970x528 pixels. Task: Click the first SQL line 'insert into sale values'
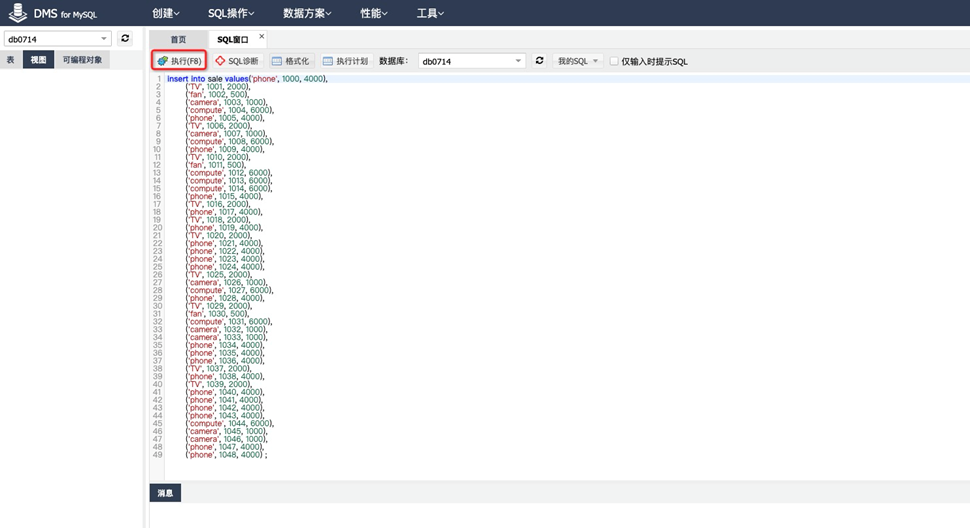(x=247, y=79)
